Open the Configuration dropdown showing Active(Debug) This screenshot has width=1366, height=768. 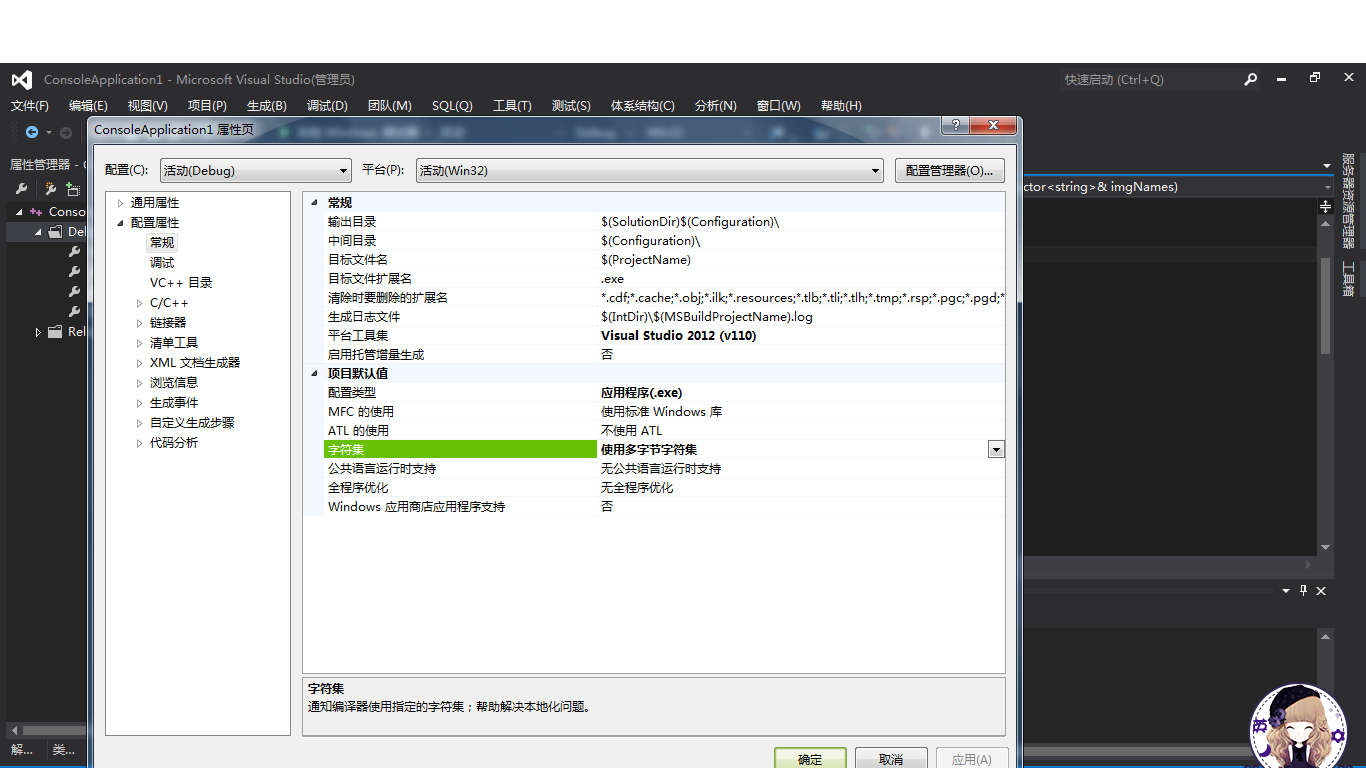(x=255, y=170)
